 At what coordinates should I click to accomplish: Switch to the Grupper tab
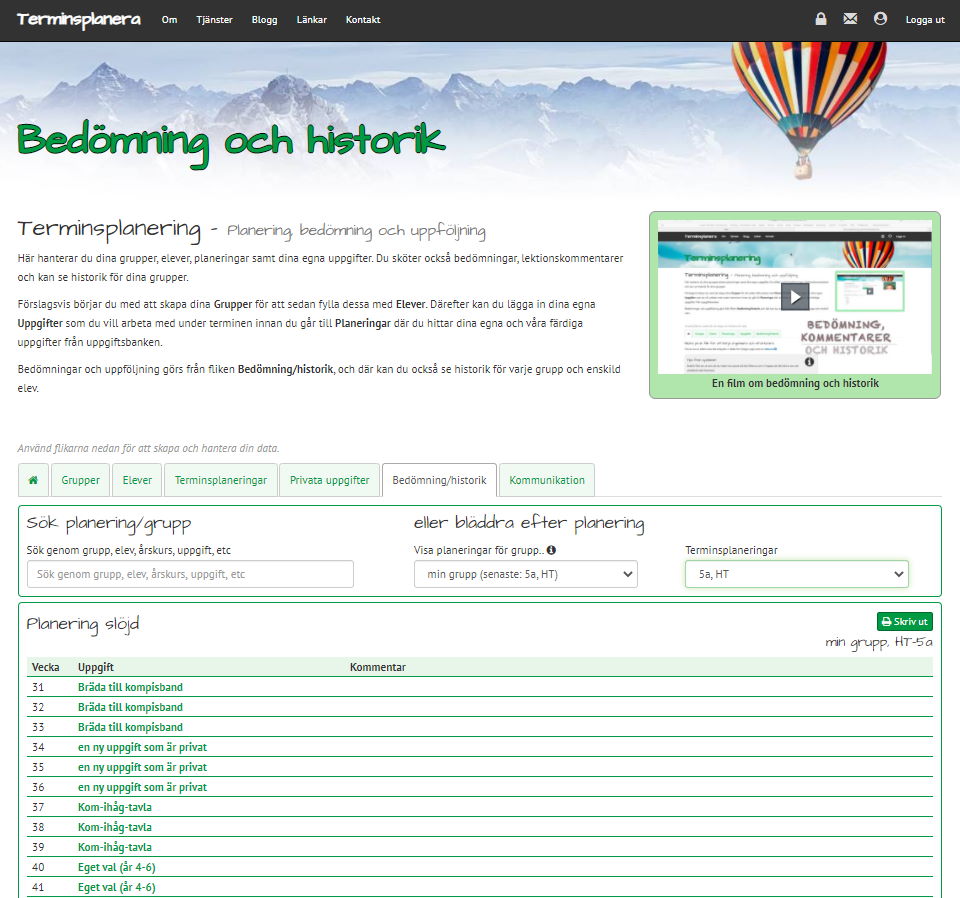click(81, 480)
